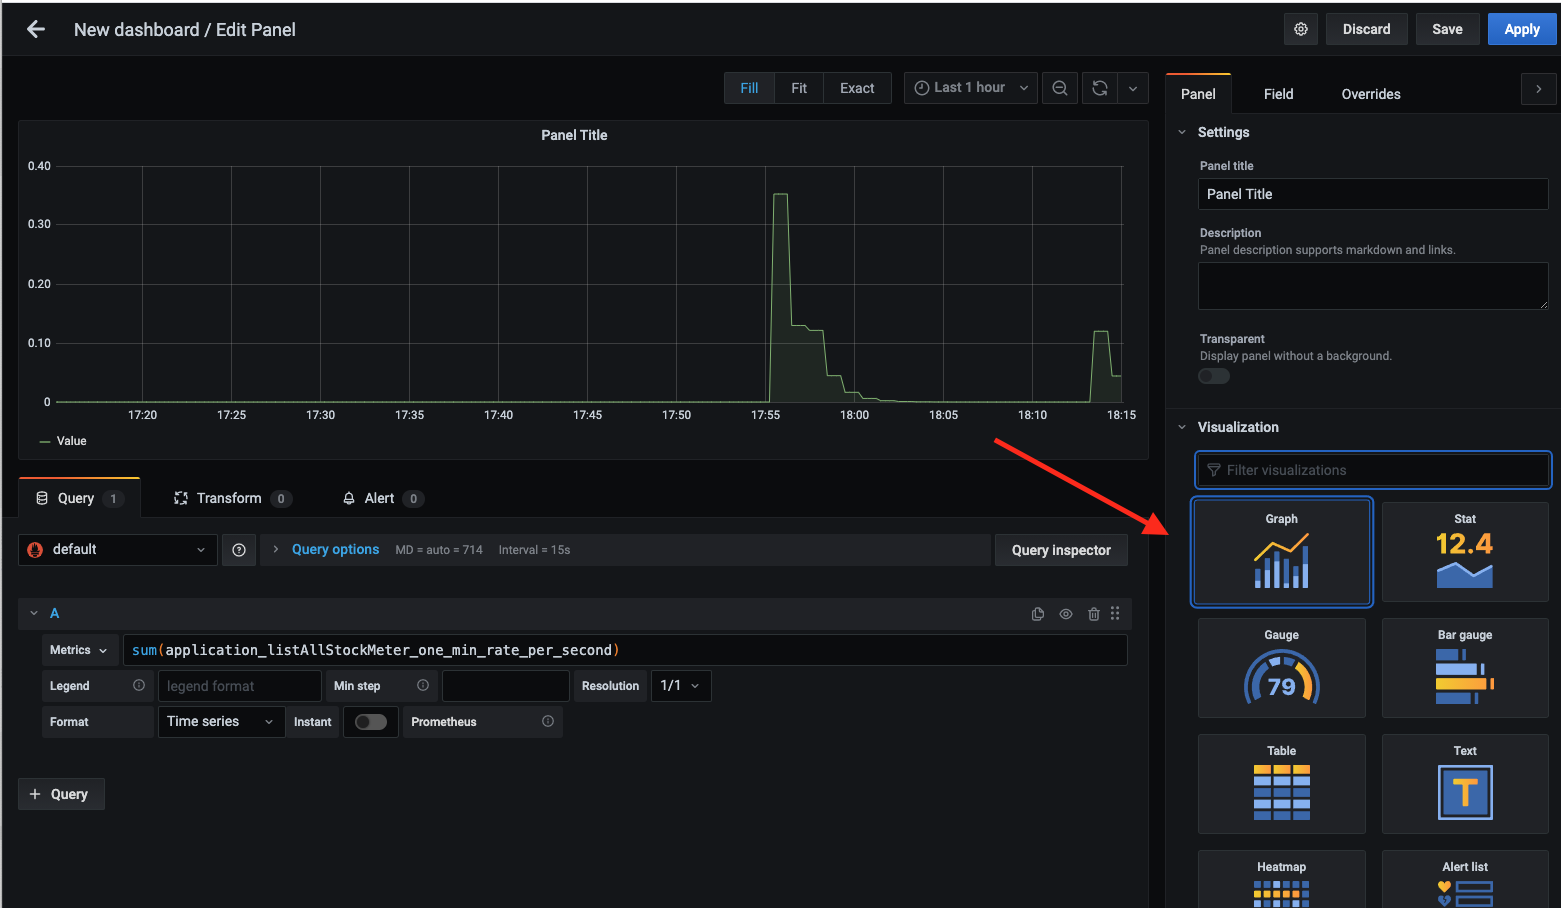
Task: Select the Alert list visualization
Action: (x=1465, y=880)
